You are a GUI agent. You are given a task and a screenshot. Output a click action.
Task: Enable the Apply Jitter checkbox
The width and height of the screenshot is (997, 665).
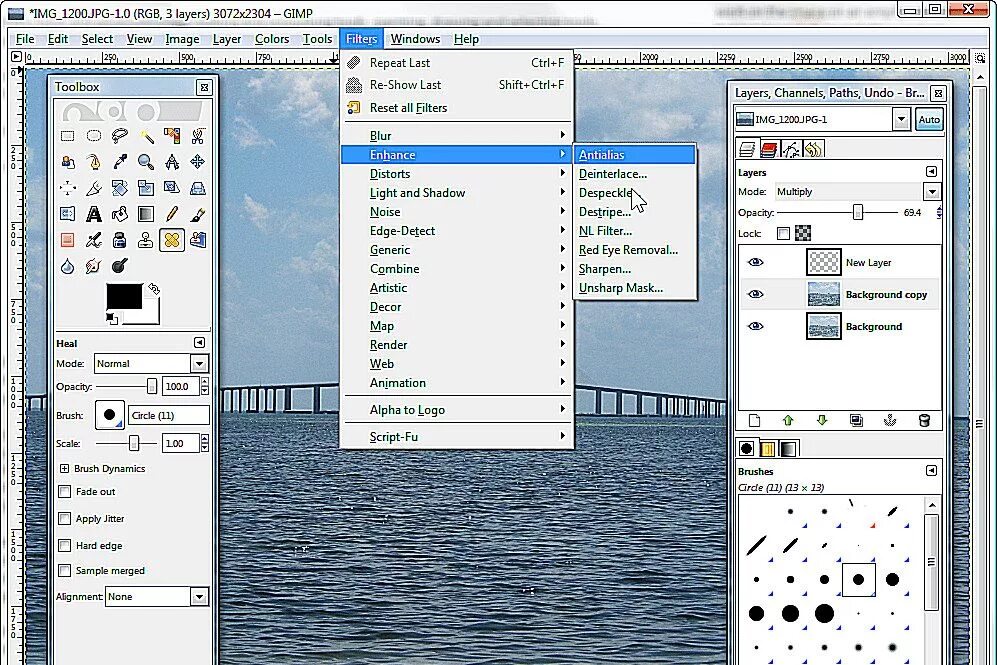tap(64, 518)
